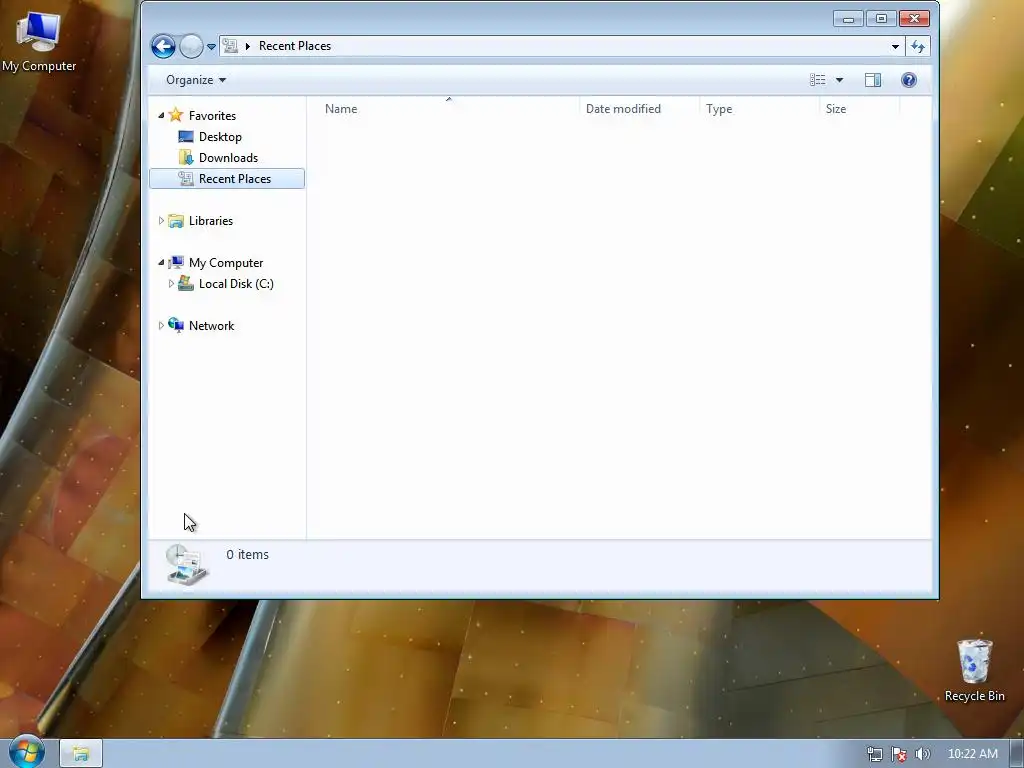Sort by the Type column

pyautogui.click(x=760, y=108)
